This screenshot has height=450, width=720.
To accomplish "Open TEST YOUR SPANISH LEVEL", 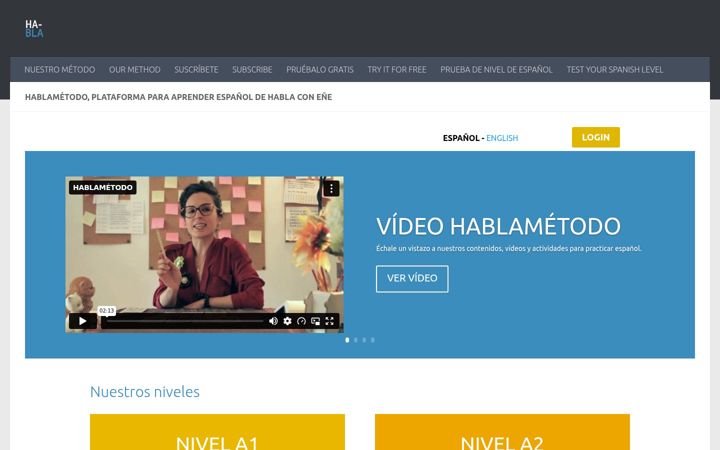I will tap(615, 69).
